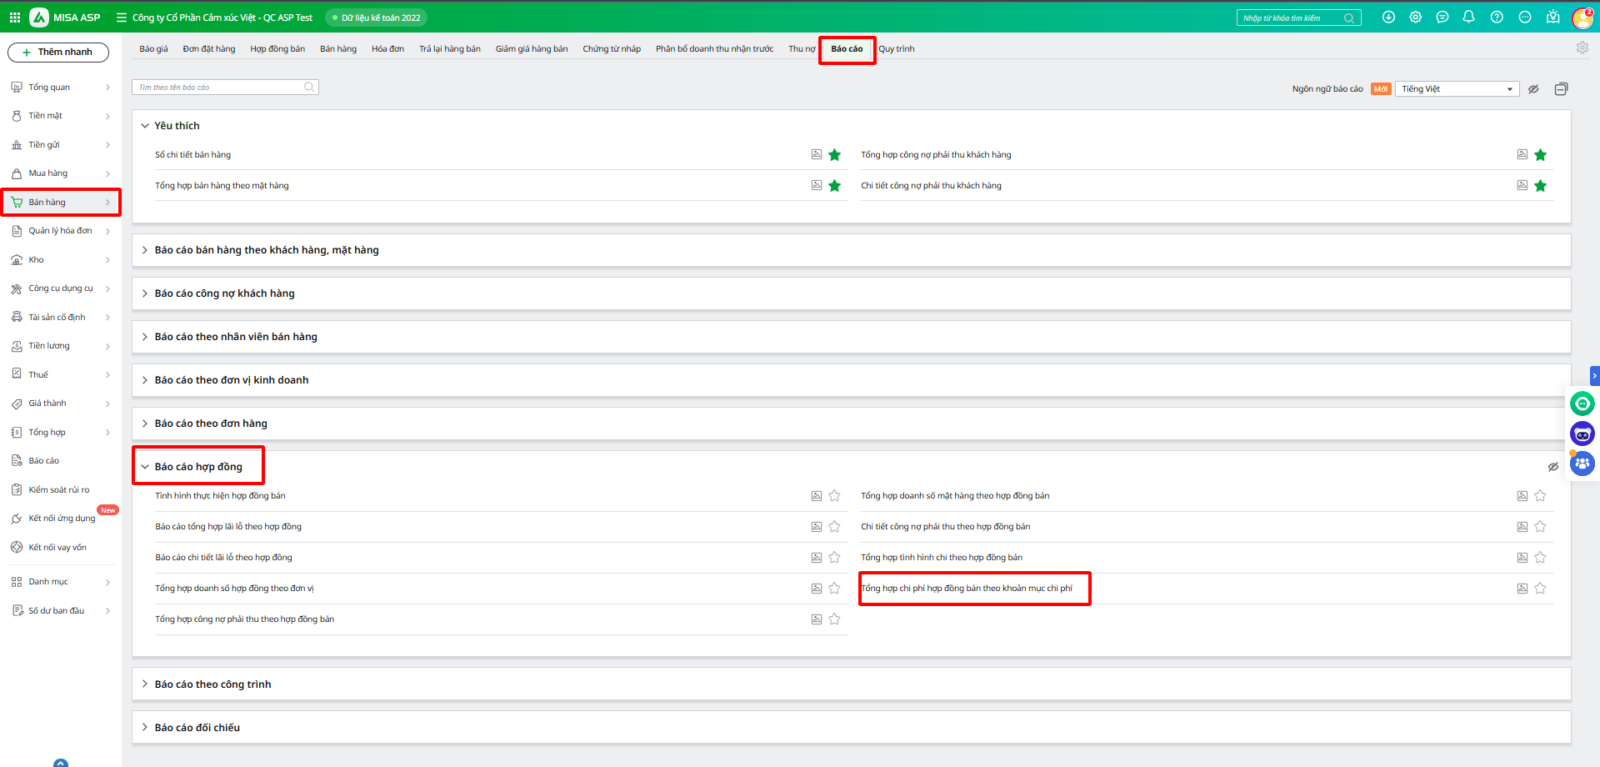This screenshot has width=1600, height=767.
Task: Open preview icon for Sổ chi tiết bán hàng
Action: [x=816, y=155]
